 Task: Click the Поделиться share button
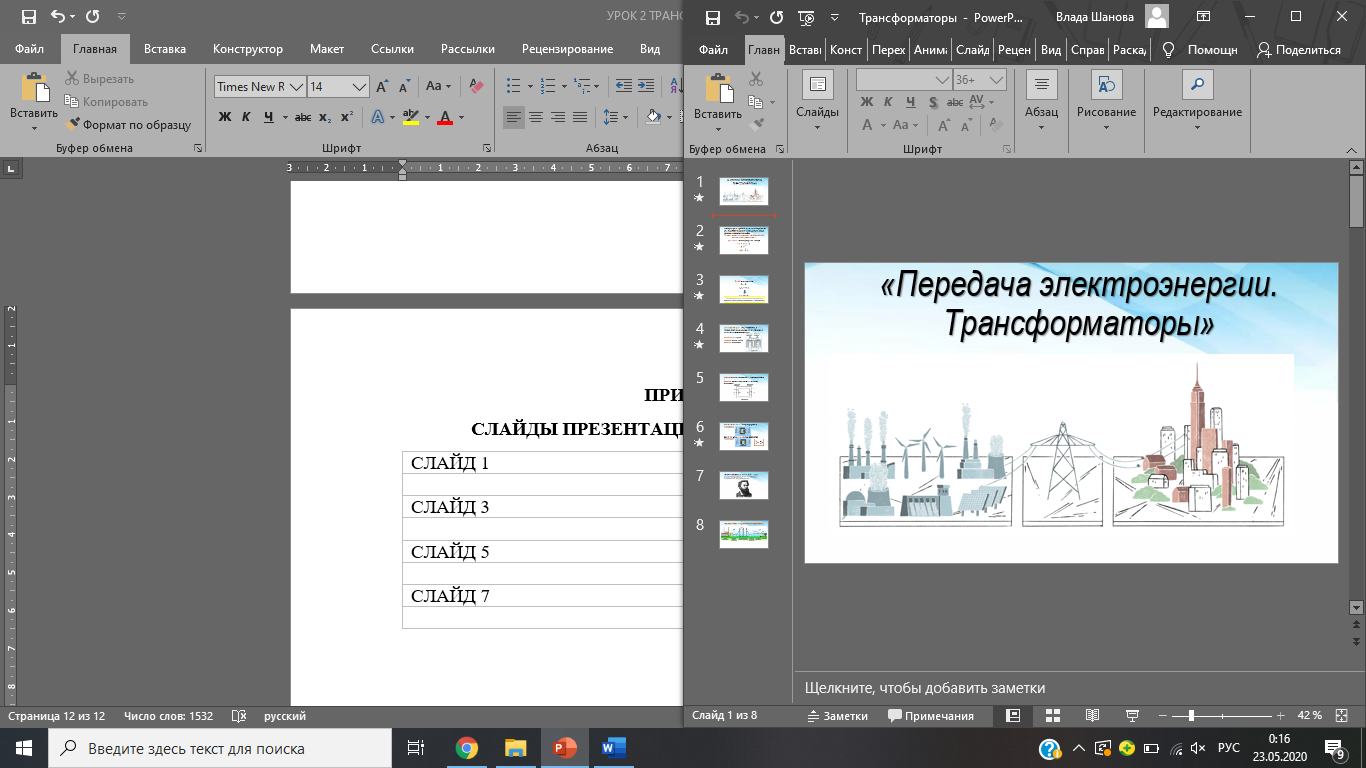point(1299,49)
